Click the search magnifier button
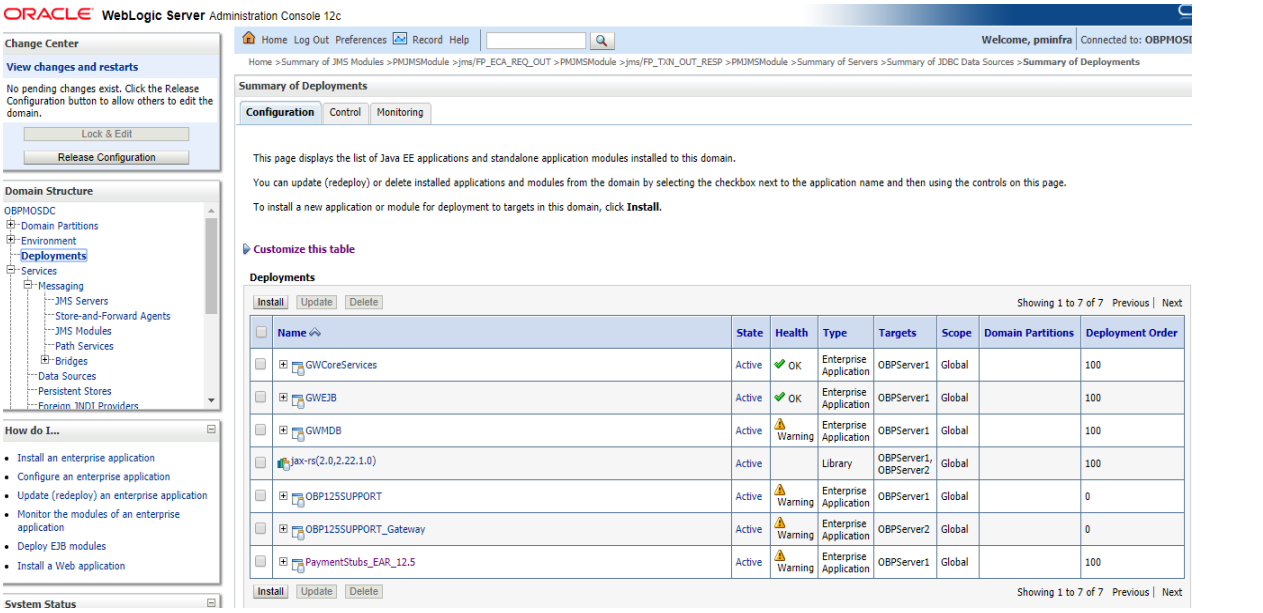This screenshot has height=613, width=1263. point(601,40)
